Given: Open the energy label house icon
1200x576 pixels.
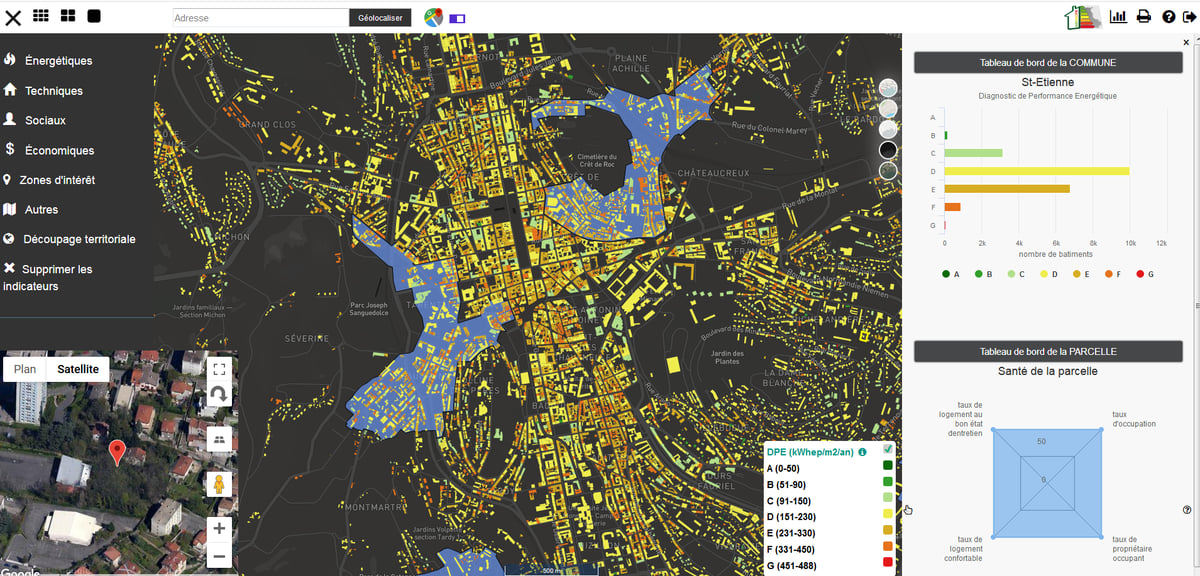Looking at the screenshot, I should 1083,17.
